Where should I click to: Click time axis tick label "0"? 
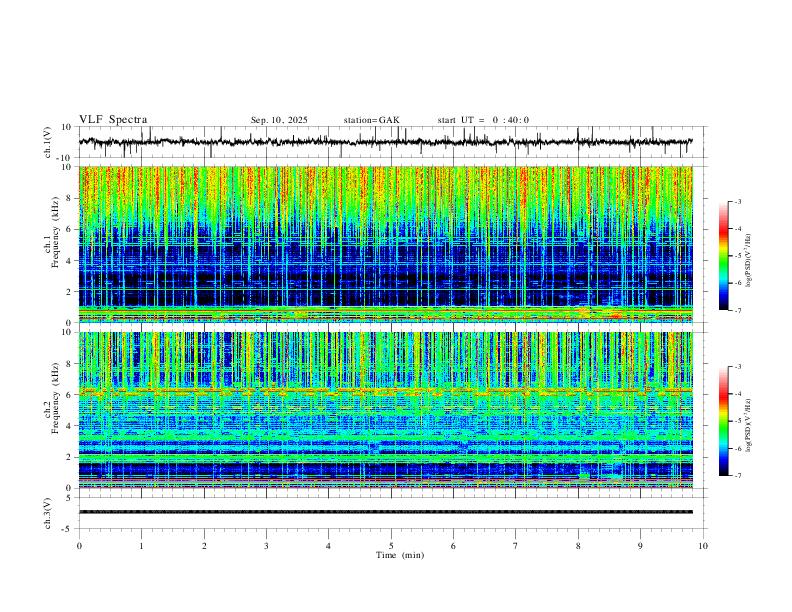tap(79, 546)
